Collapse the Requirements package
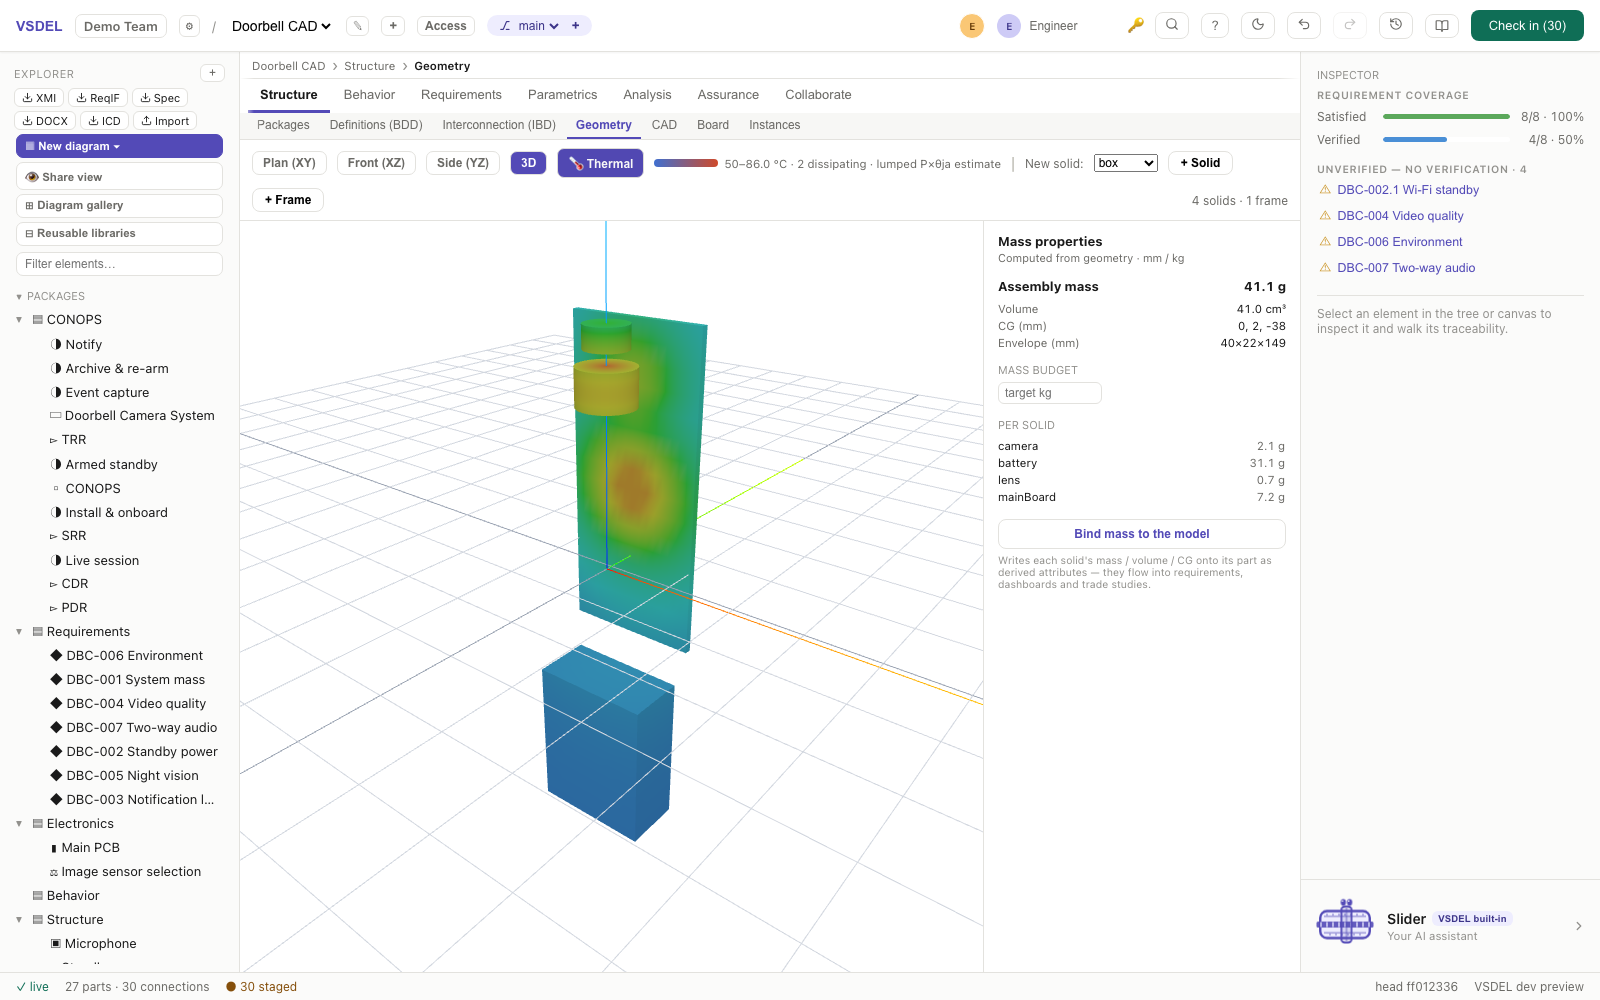 pos(19,632)
